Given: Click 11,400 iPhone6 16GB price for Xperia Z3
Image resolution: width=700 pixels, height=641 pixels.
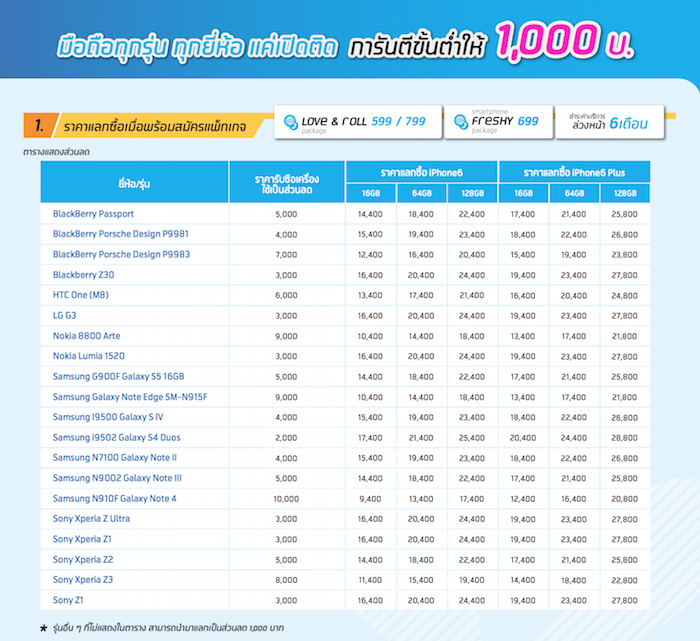Looking at the screenshot, I should pyautogui.click(x=370, y=580).
